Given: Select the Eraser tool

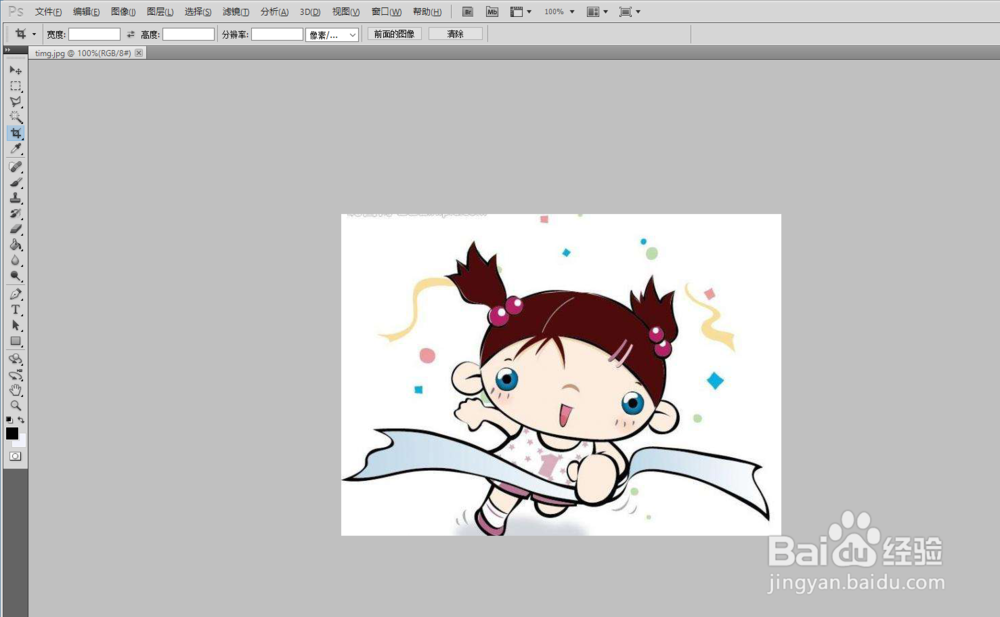Looking at the screenshot, I should pyautogui.click(x=15, y=229).
